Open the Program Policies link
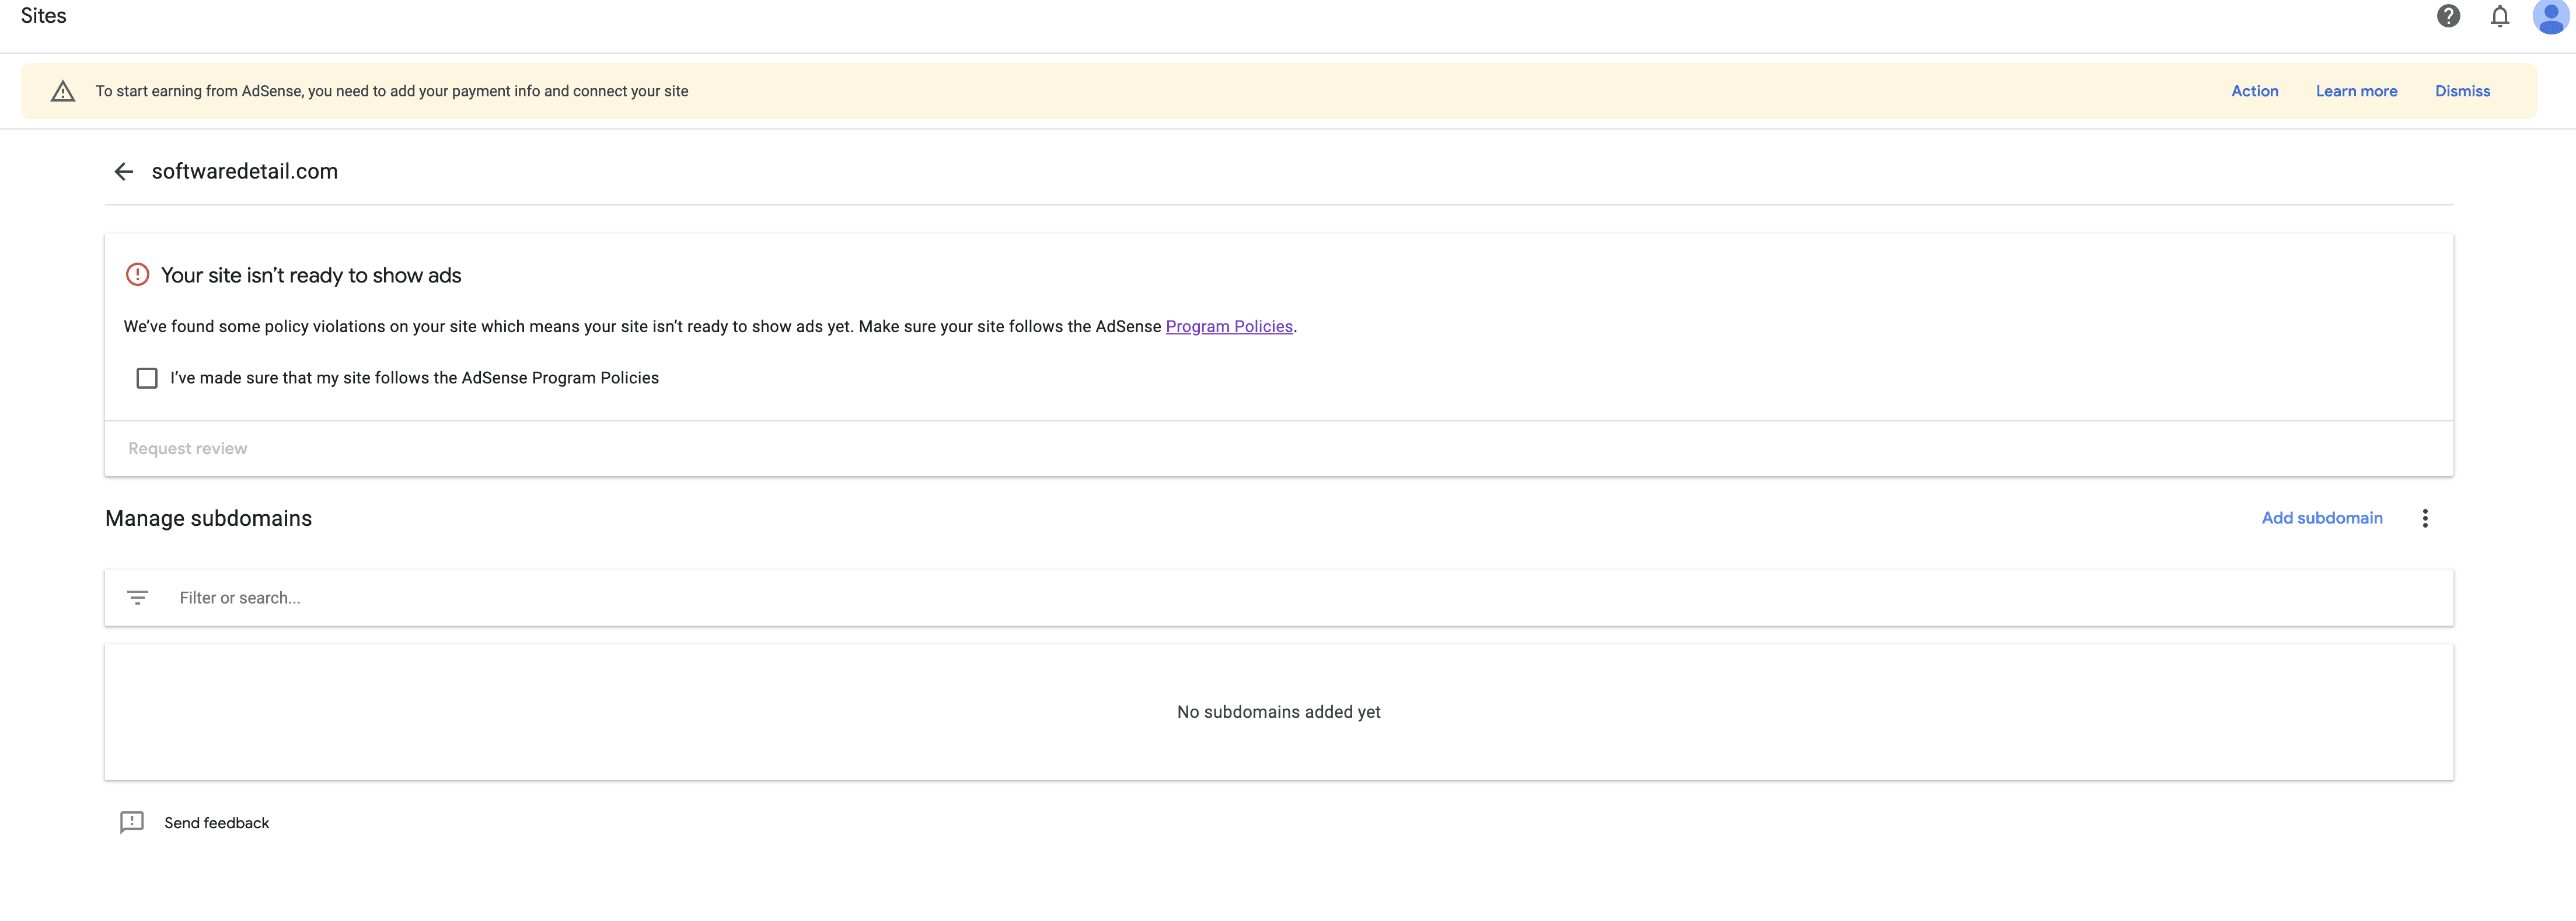 tap(1229, 327)
